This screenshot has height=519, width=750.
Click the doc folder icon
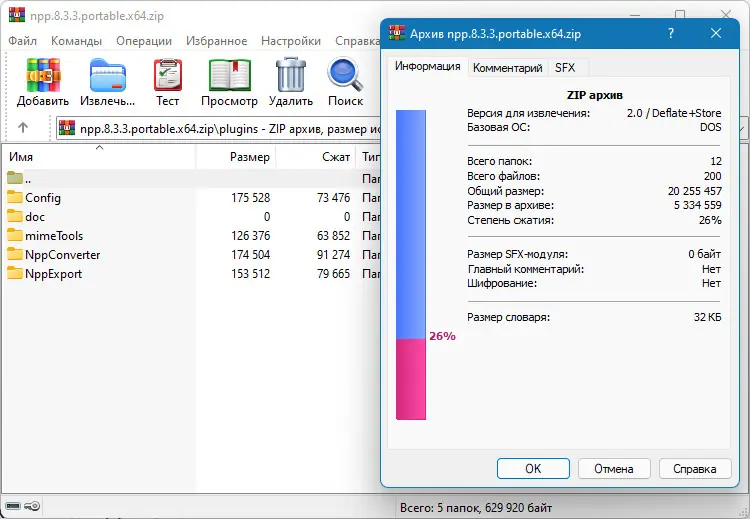(15, 216)
